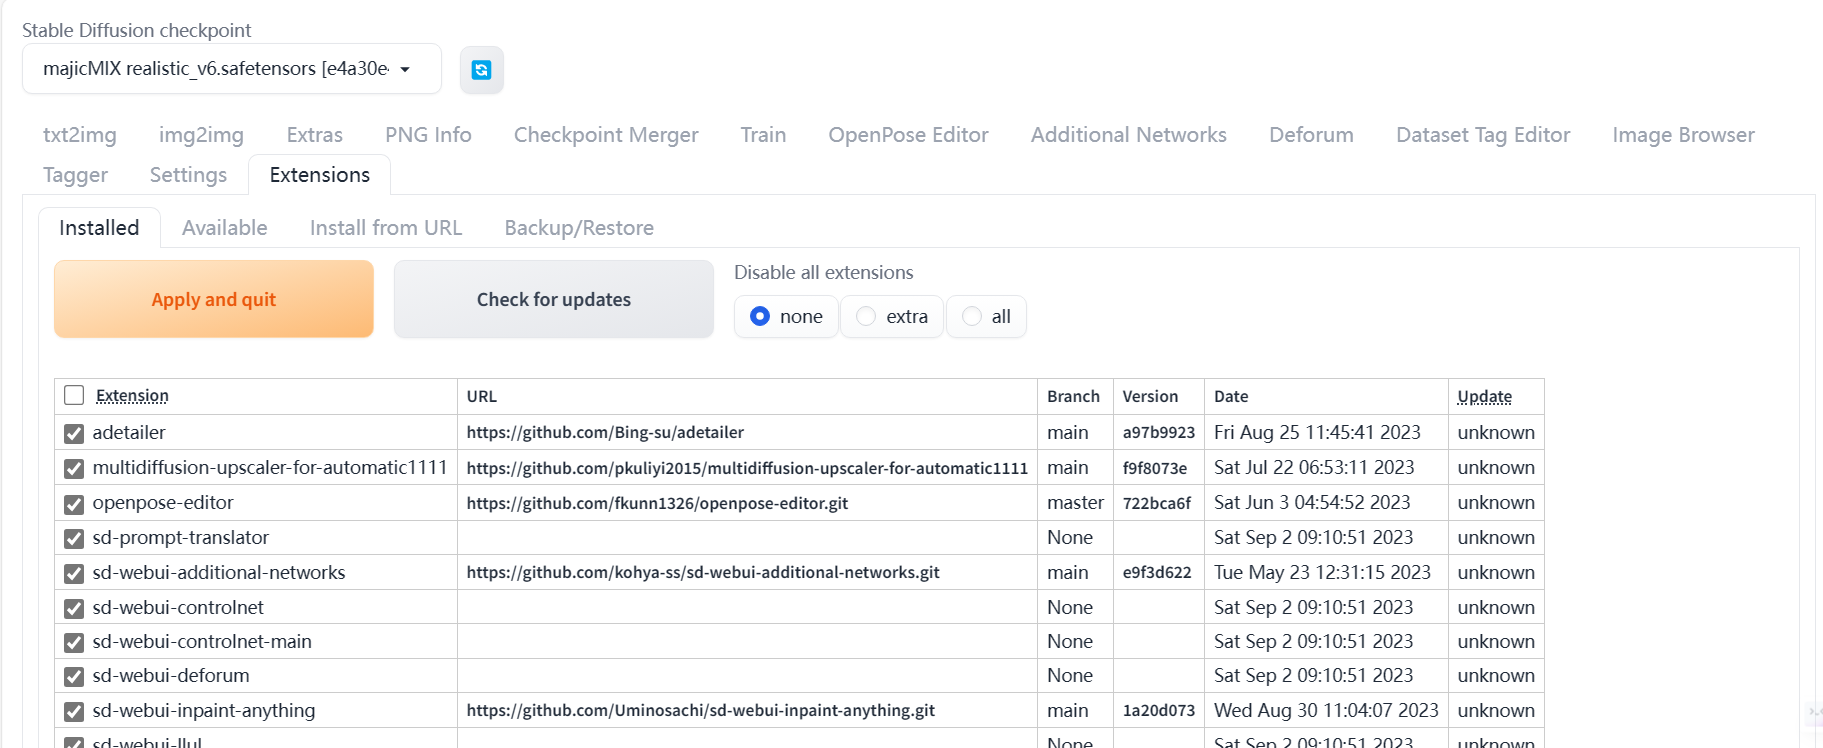The width and height of the screenshot is (1823, 748).
Task: Open the PNG Info tab
Action: coord(428,135)
